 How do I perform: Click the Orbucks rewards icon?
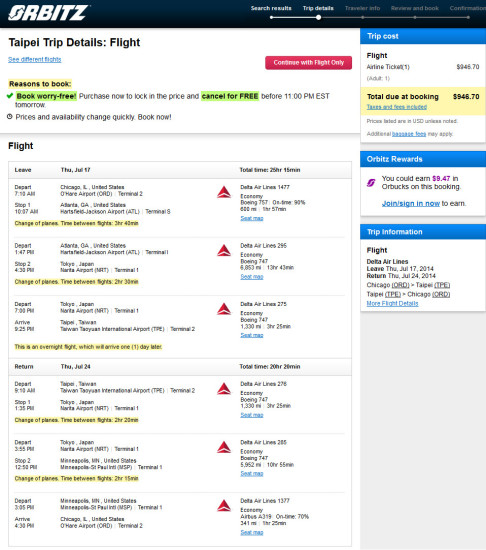click(x=371, y=182)
